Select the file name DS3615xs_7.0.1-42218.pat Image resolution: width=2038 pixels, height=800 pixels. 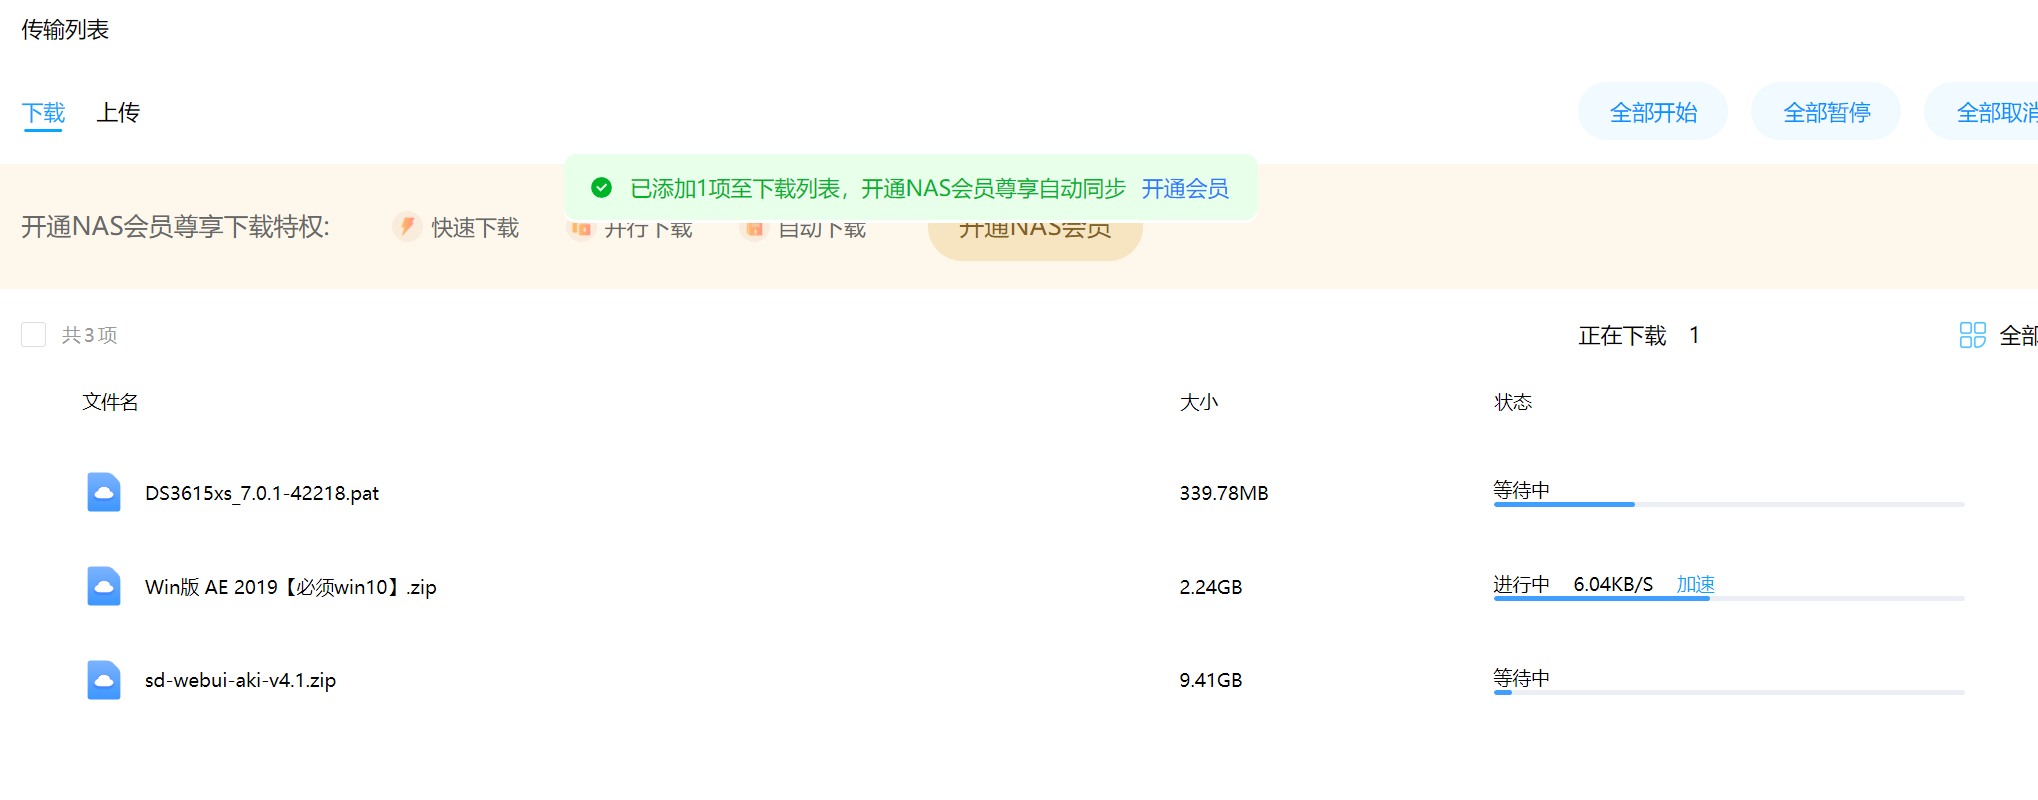click(262, 493)
